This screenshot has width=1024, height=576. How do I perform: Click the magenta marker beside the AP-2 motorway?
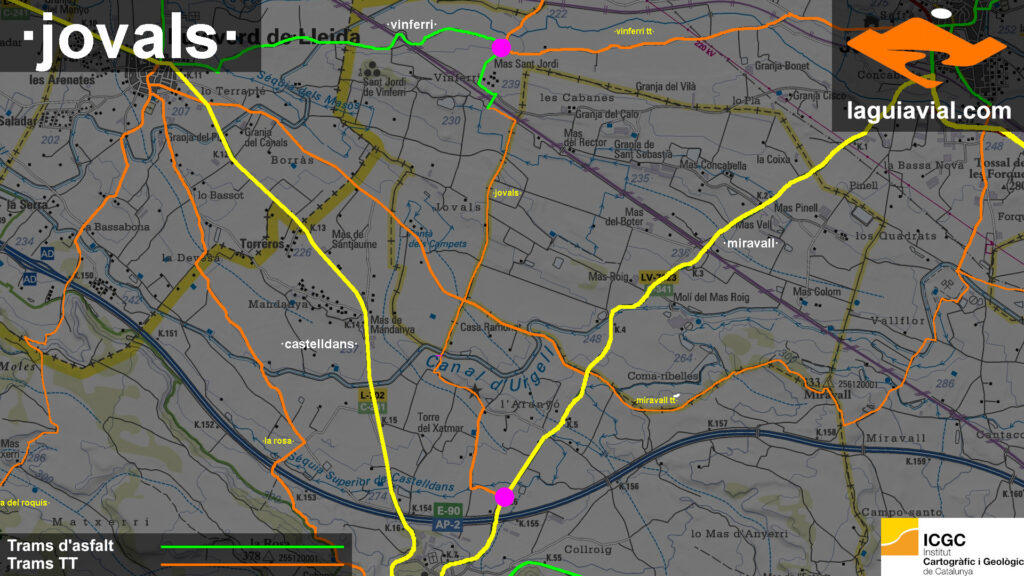(x=504, y=496)
